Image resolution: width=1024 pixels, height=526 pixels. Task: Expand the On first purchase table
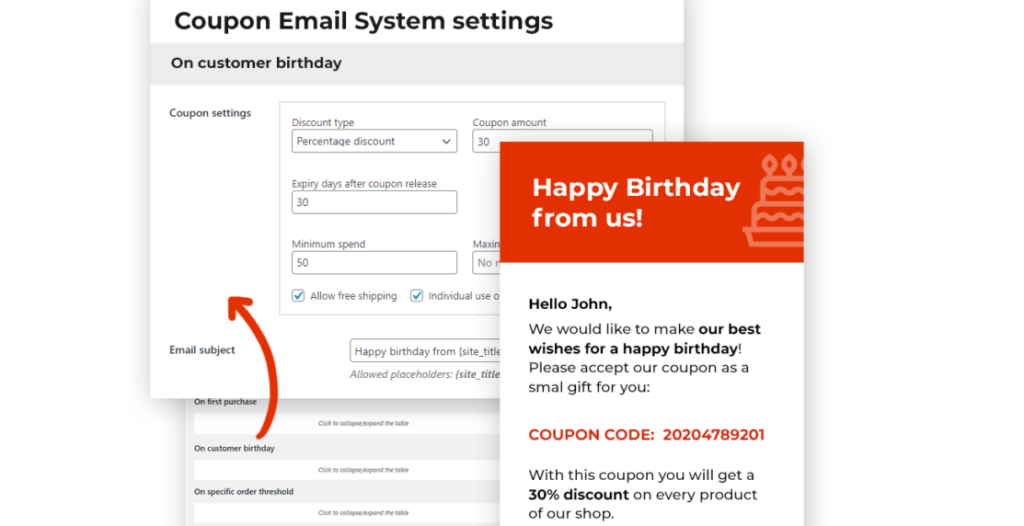click(362, 423)
